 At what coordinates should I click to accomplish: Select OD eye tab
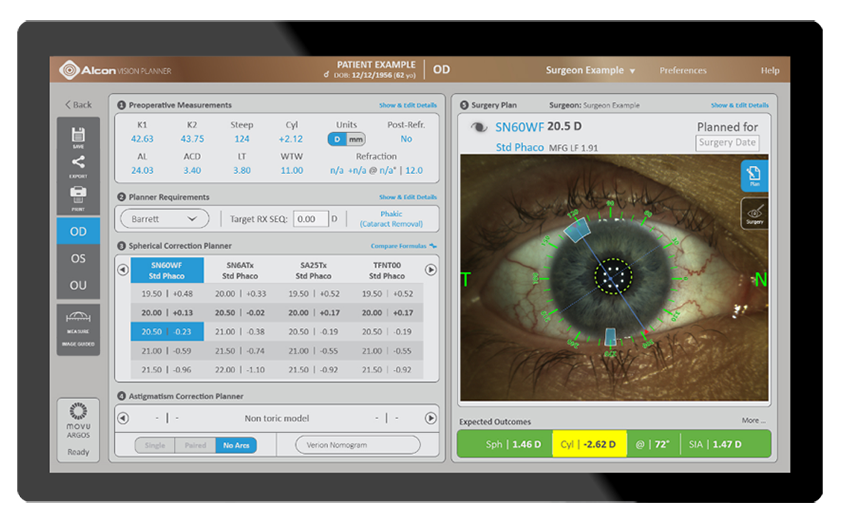coord(78,232)
